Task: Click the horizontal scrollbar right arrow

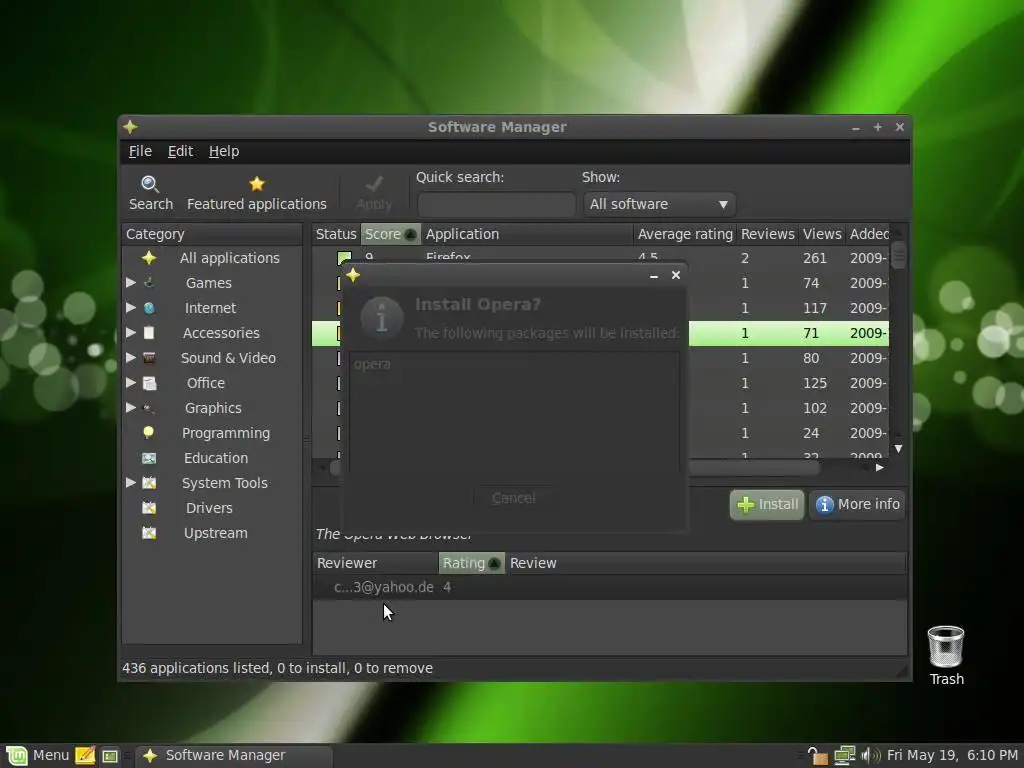Action: (x=880, y=468)
